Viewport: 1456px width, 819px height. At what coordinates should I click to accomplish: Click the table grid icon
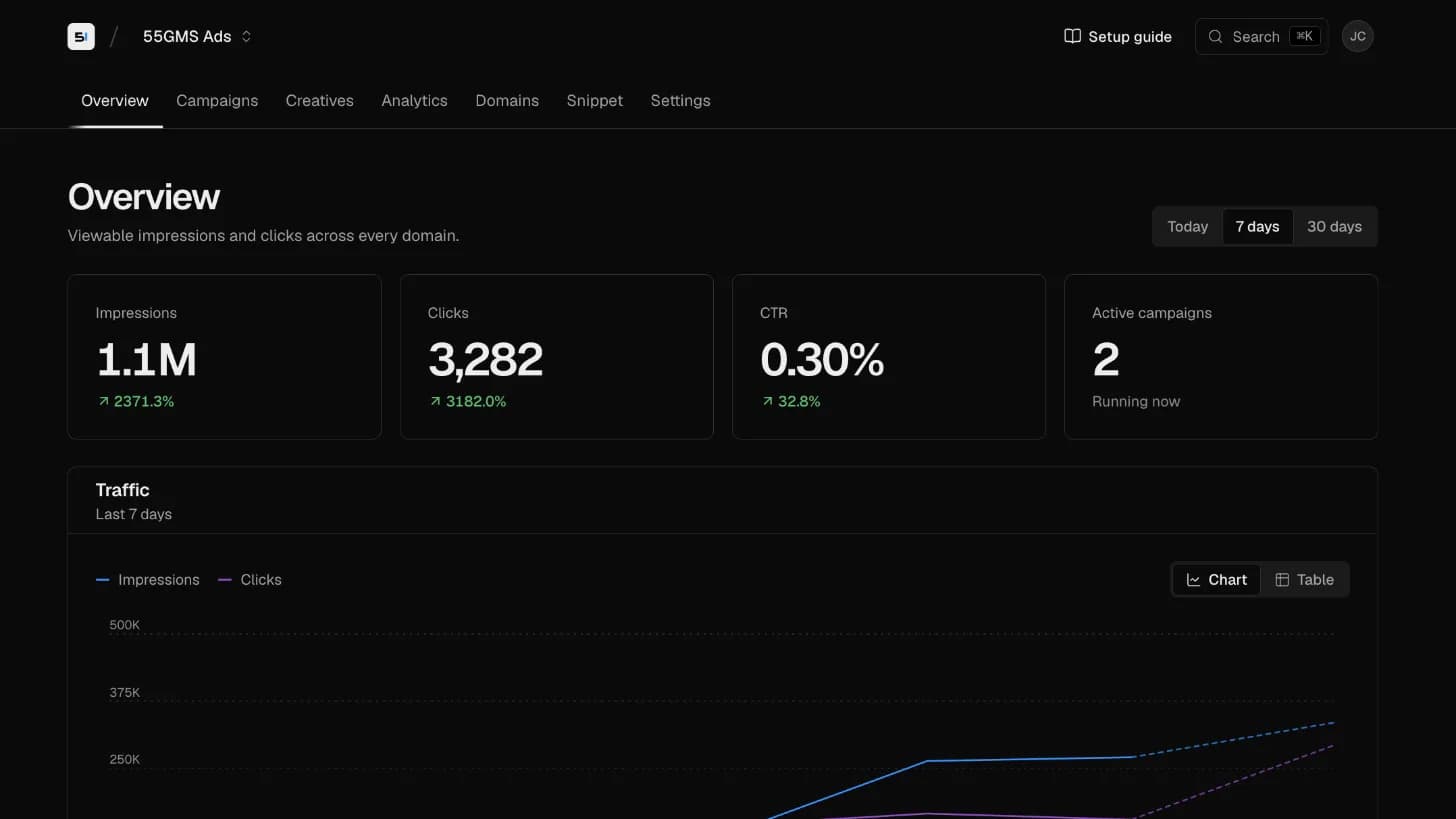pos(1282,580)
